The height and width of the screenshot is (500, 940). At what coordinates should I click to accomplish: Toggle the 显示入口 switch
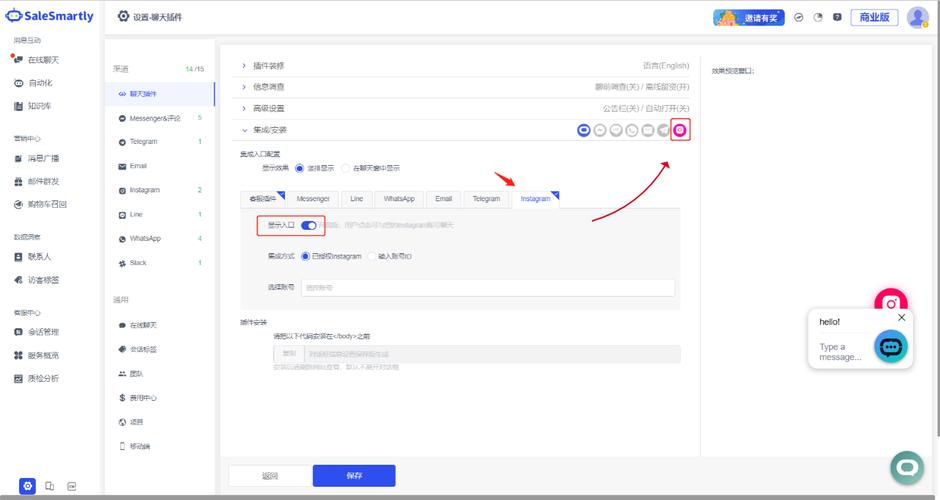(x=309, y=225)
